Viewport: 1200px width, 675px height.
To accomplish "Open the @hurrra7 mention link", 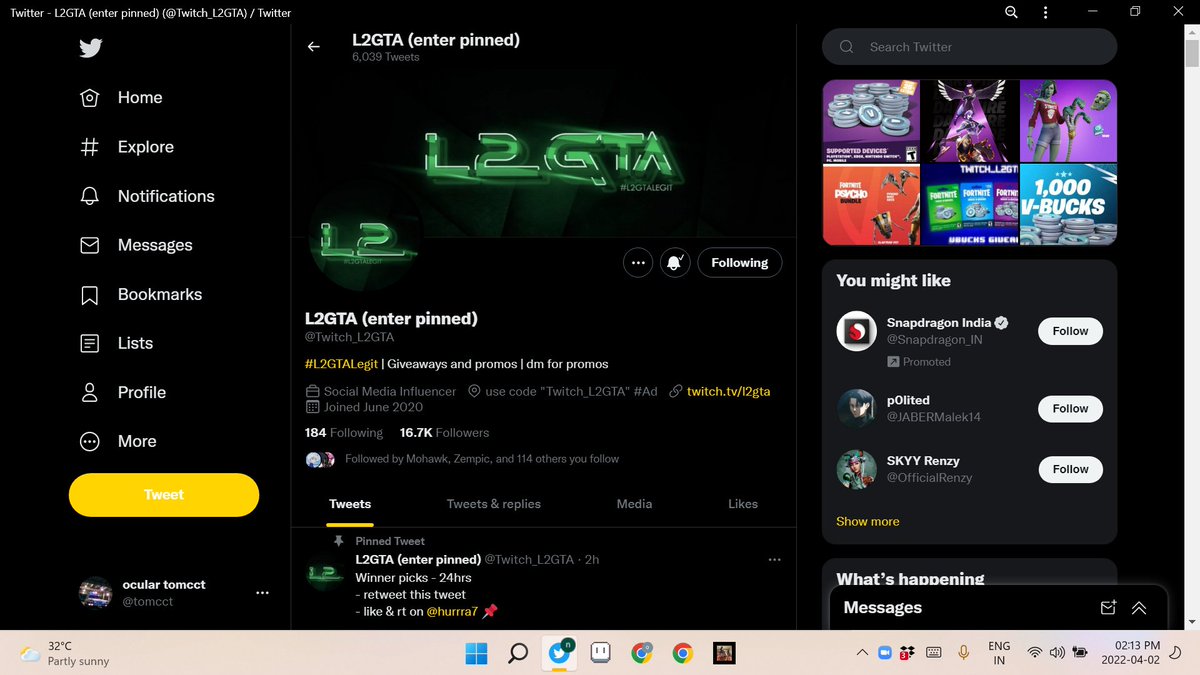I will tap(453, 611).
